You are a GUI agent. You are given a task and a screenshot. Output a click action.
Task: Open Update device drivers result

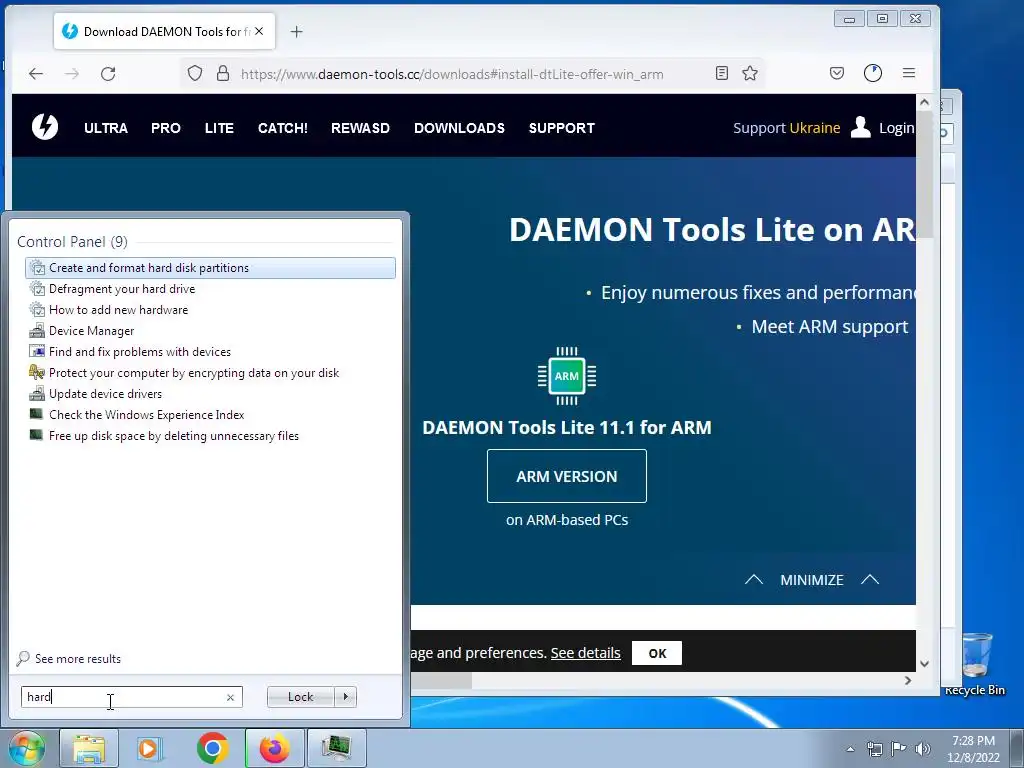click(x=210, y=394)
